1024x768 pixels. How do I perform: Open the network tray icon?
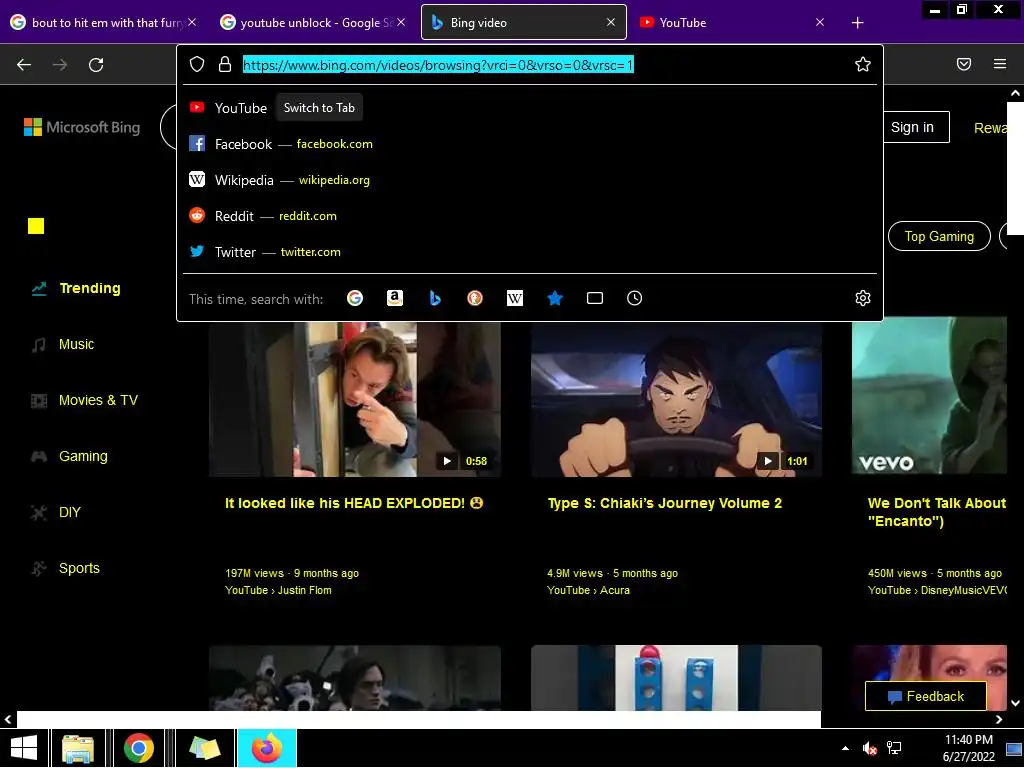(x=894, y=748)
